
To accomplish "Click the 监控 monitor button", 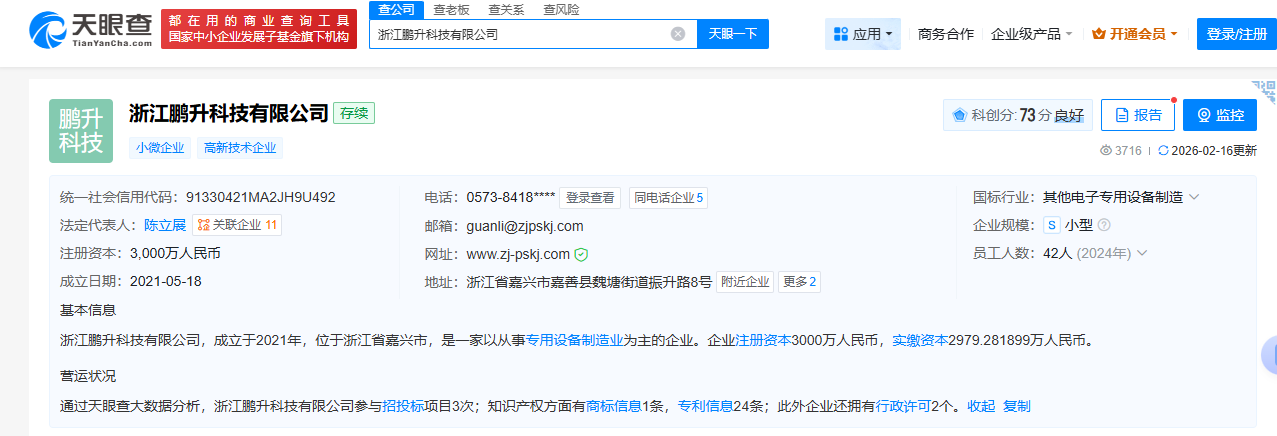I will point(1220,115).
